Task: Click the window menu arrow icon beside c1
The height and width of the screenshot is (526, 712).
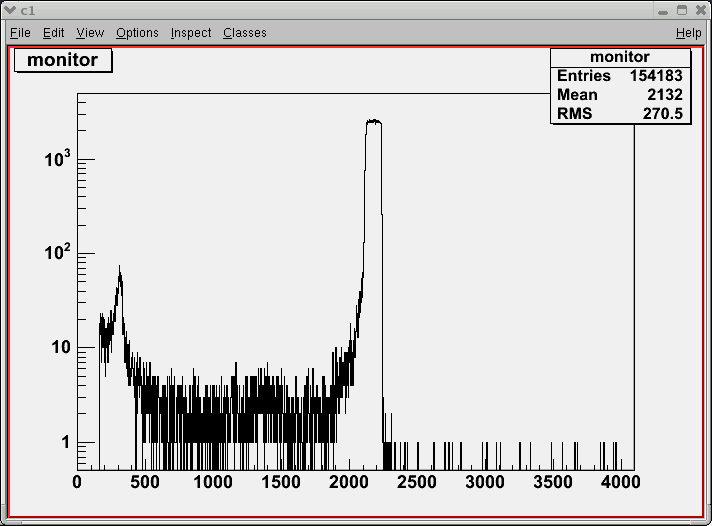Action: click(10, 10)
